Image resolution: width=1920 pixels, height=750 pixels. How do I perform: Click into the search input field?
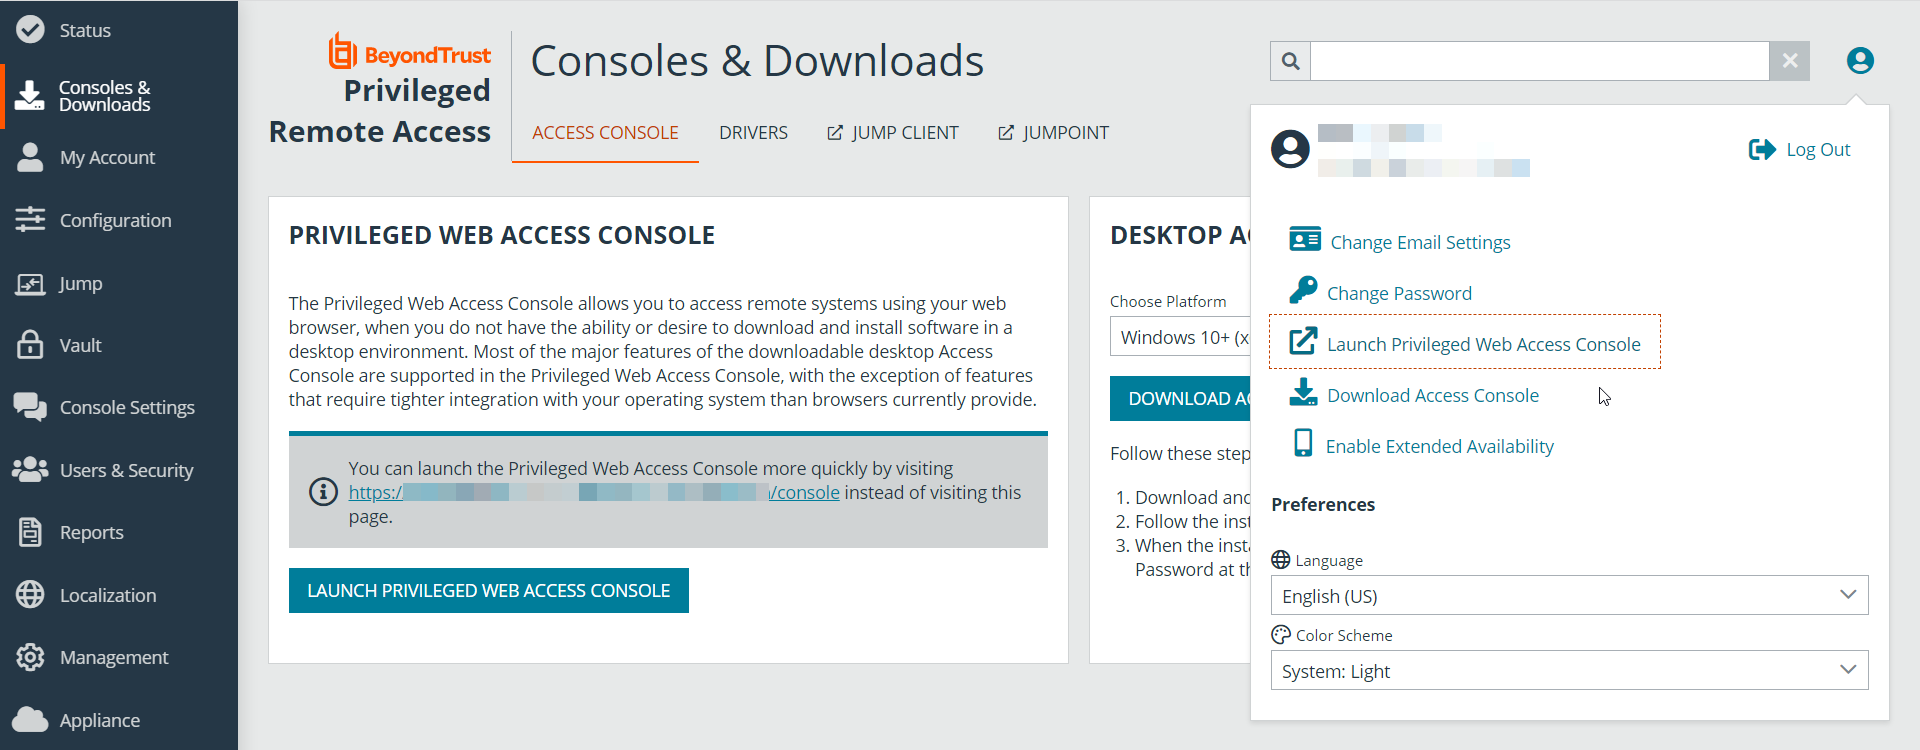click(x=1540, y=61)
